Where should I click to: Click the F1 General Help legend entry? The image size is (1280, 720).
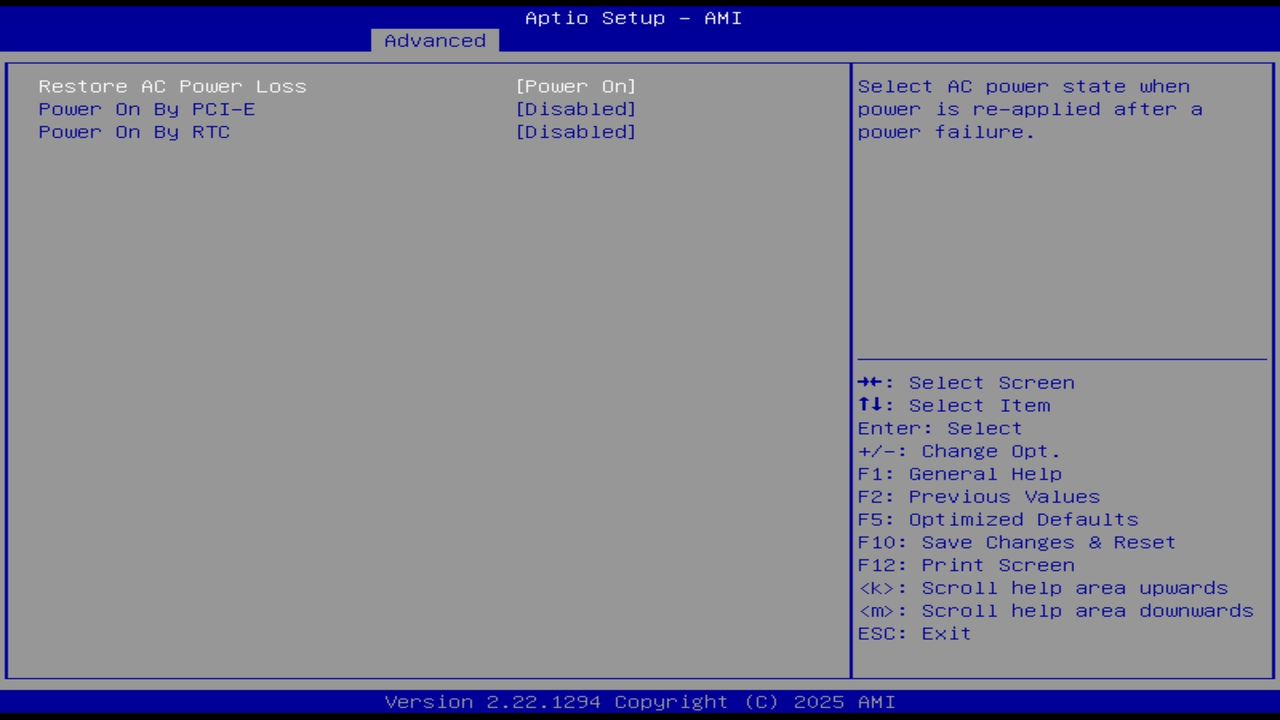[959, 473]
